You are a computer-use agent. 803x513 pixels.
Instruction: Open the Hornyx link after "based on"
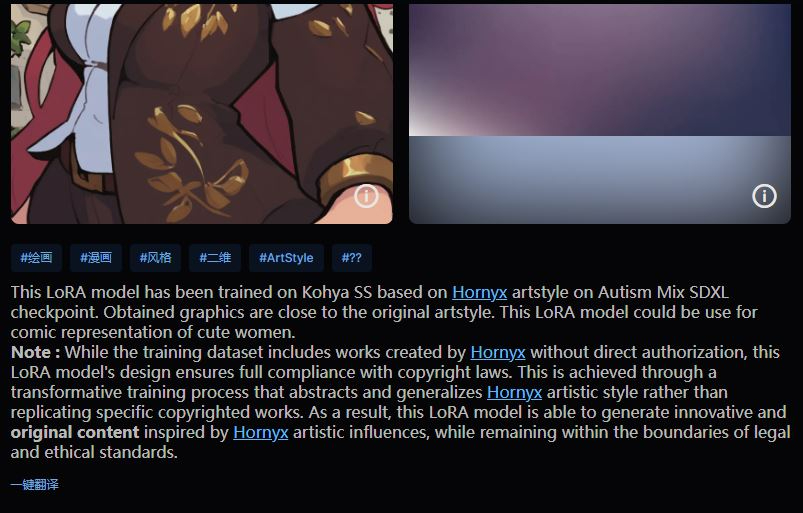(479, 292)
